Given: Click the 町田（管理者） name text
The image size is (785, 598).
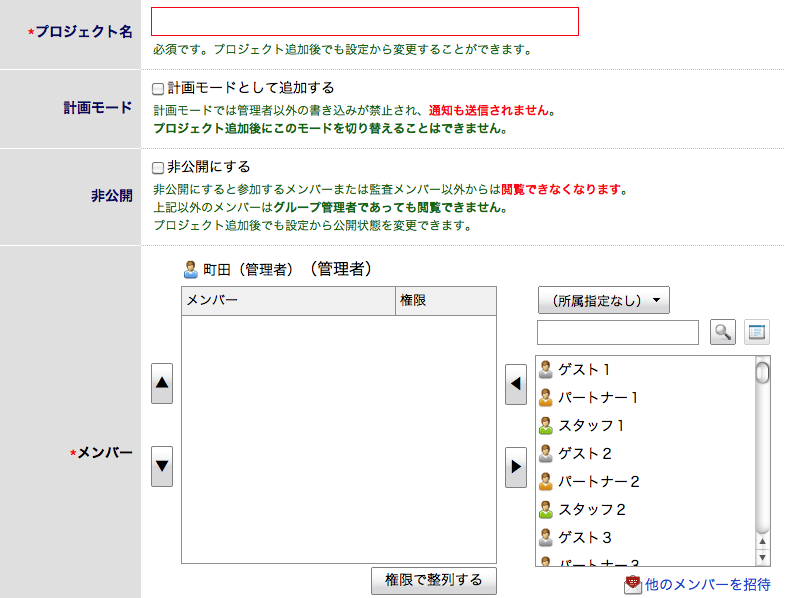Looking at the screenshot, I should point(248,270).
